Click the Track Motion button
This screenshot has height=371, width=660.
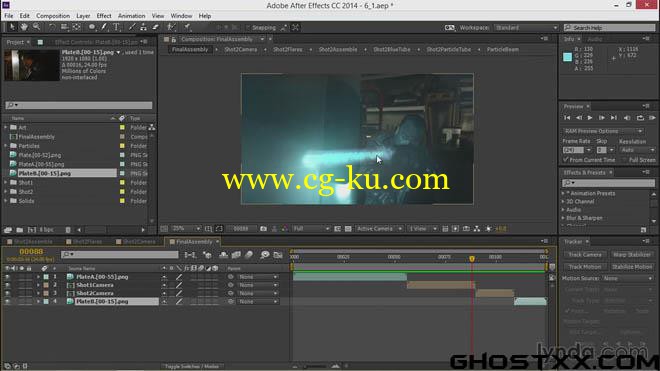(x=585, y=267)
